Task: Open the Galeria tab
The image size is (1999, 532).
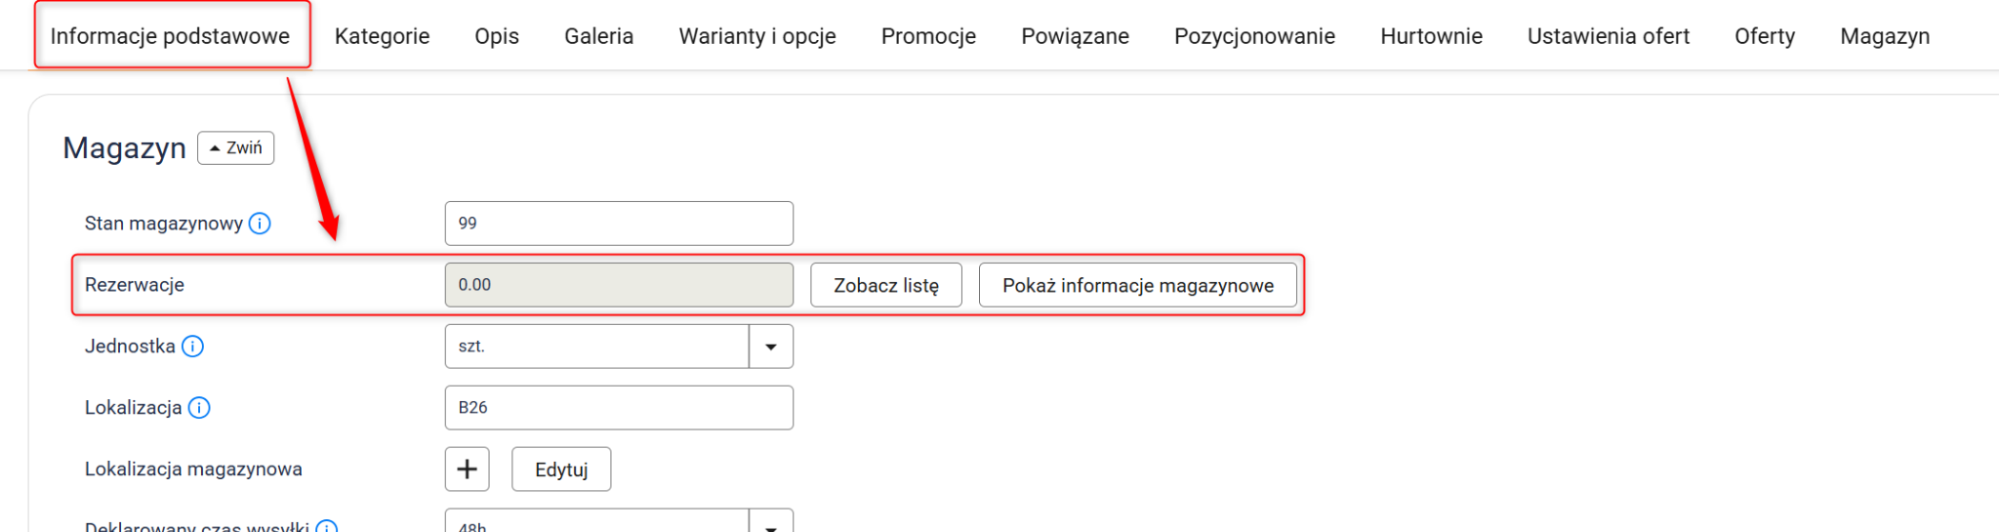Action: click(x=599, y=36)
